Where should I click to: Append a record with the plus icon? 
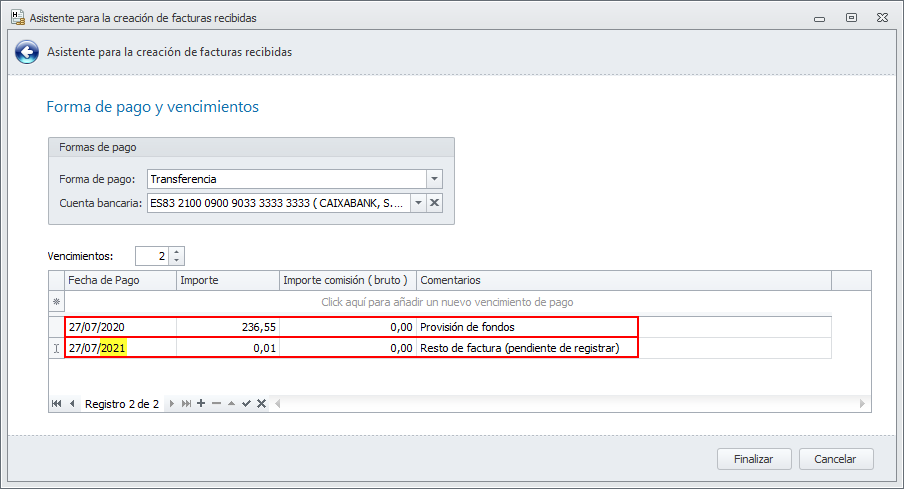pos(201,404)
